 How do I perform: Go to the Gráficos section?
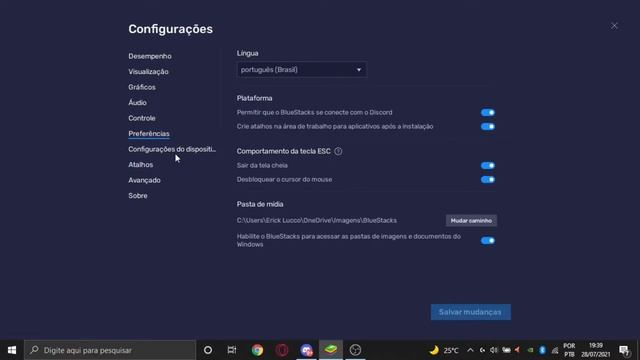click(142, 87)
